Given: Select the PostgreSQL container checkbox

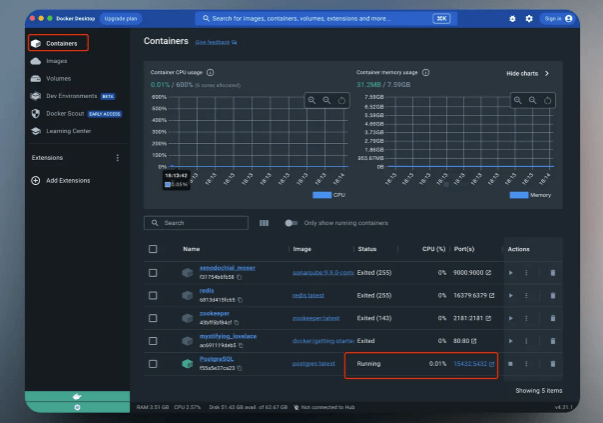Looking at the screenshot, I should click(153, 364).
